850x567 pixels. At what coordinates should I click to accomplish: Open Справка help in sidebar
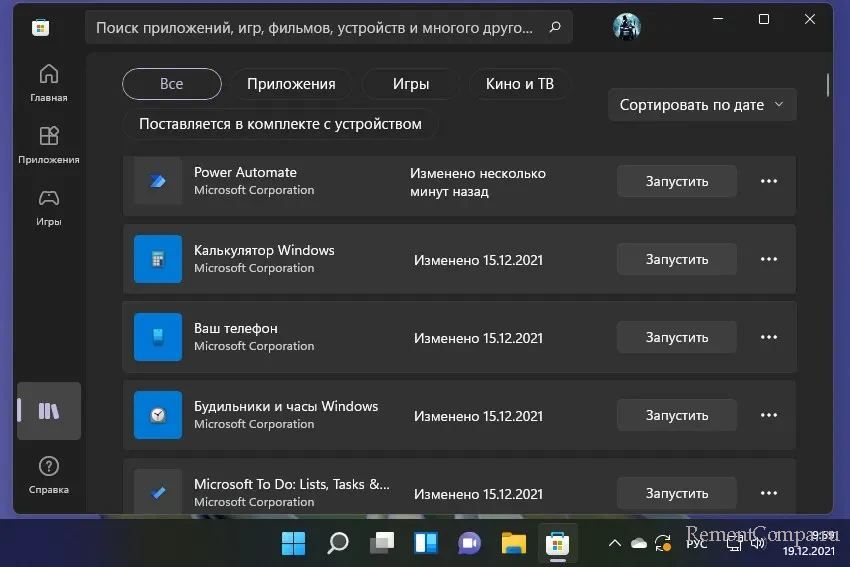48,475
